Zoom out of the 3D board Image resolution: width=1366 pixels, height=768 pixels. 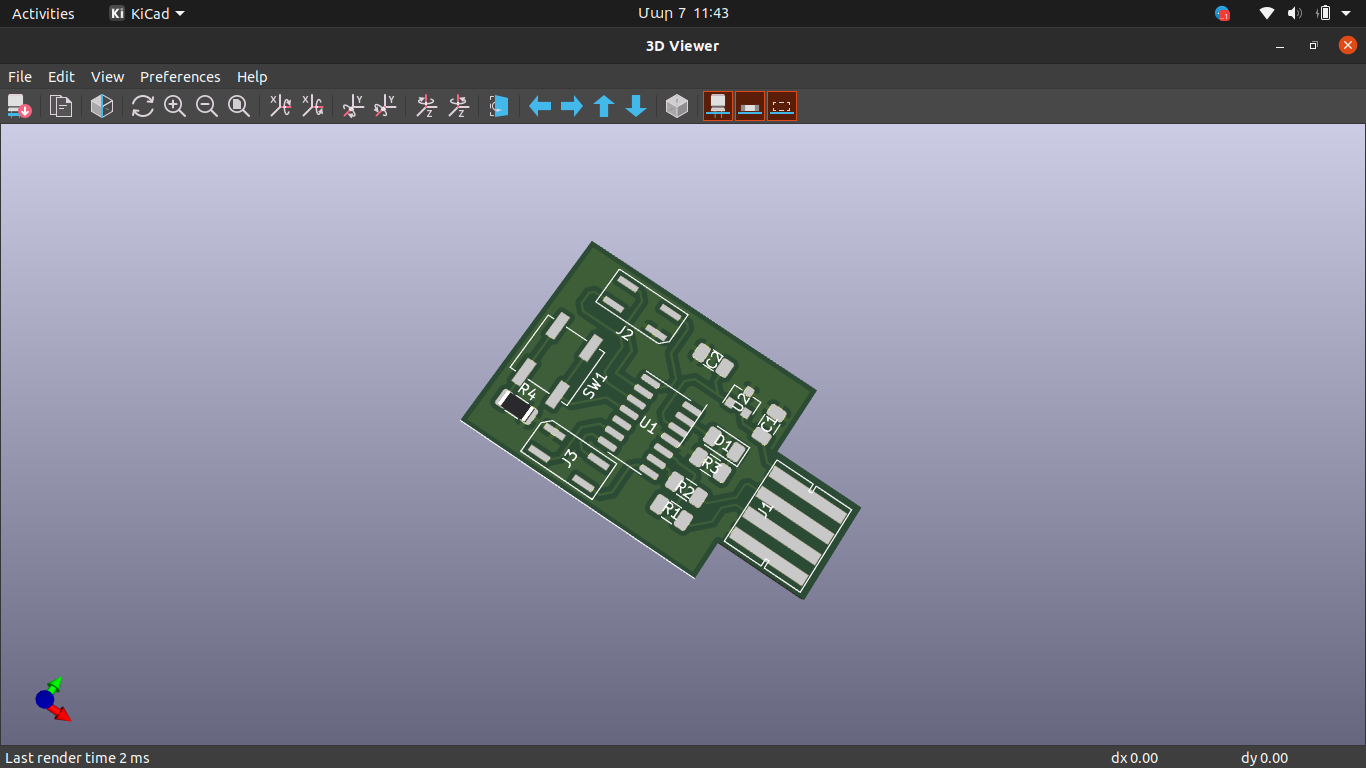207,106
